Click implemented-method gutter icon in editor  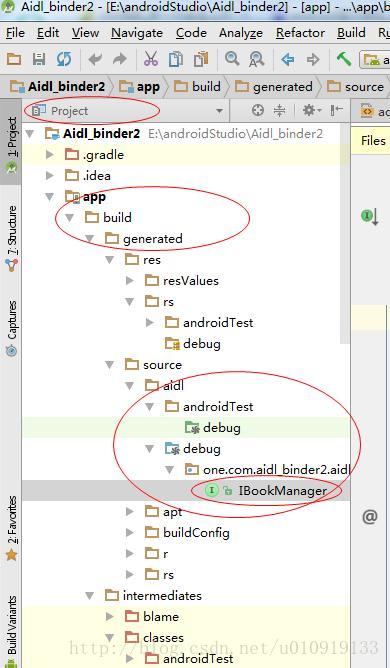click(370, 216)
